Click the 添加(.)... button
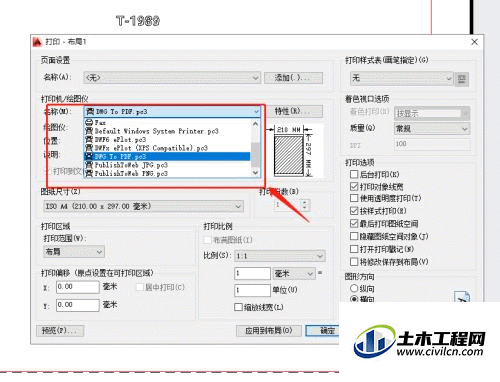The image size is (500, 382). 293,78
